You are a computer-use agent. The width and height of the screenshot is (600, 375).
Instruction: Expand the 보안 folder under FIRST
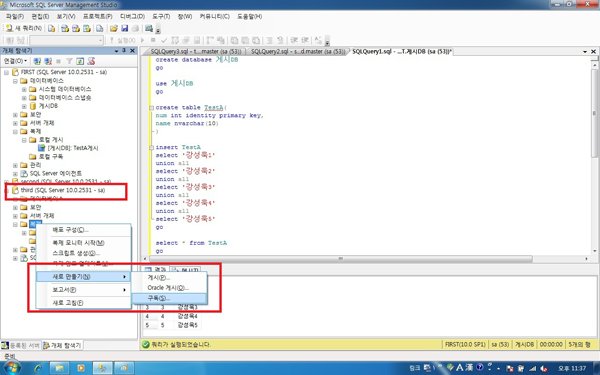point(15,114)
